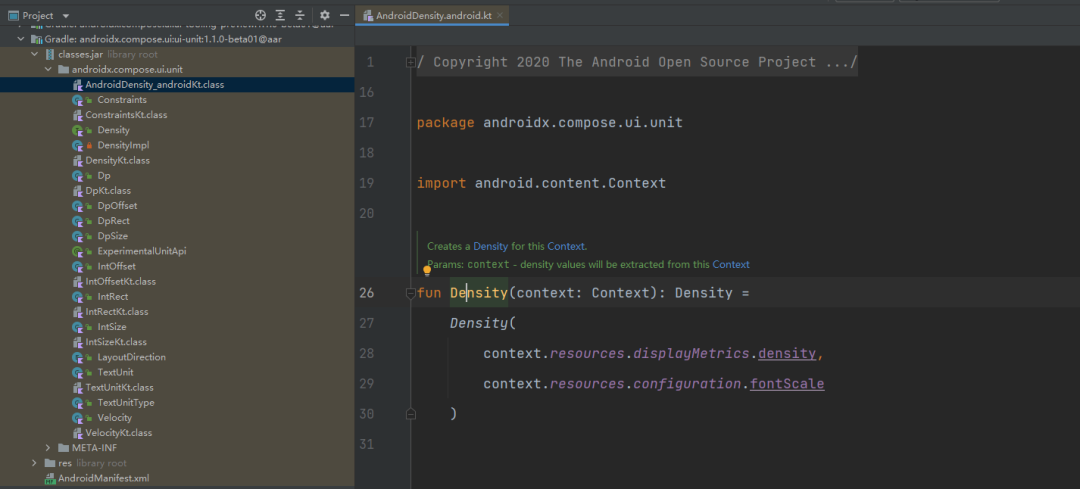Open Project panel settings gear
Viewport: 1080px width, 489px height.
[324, 16]
